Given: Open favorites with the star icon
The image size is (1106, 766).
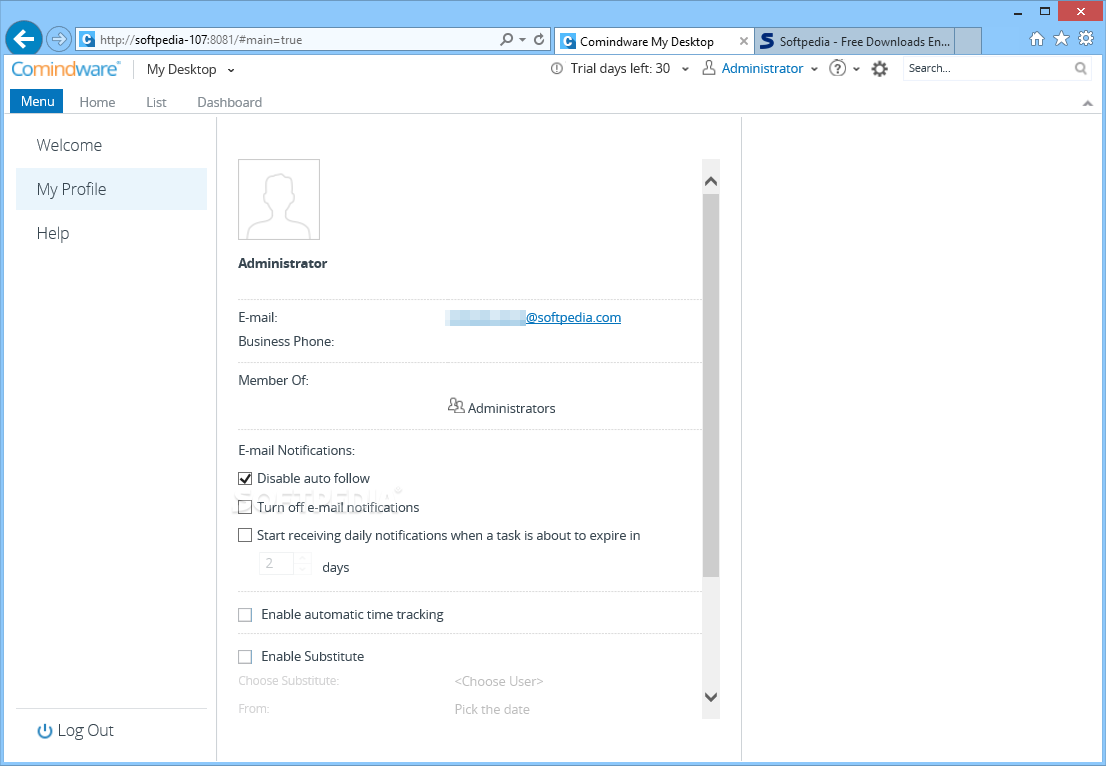Looking at the screenshot, I should tap(1061, 39).
